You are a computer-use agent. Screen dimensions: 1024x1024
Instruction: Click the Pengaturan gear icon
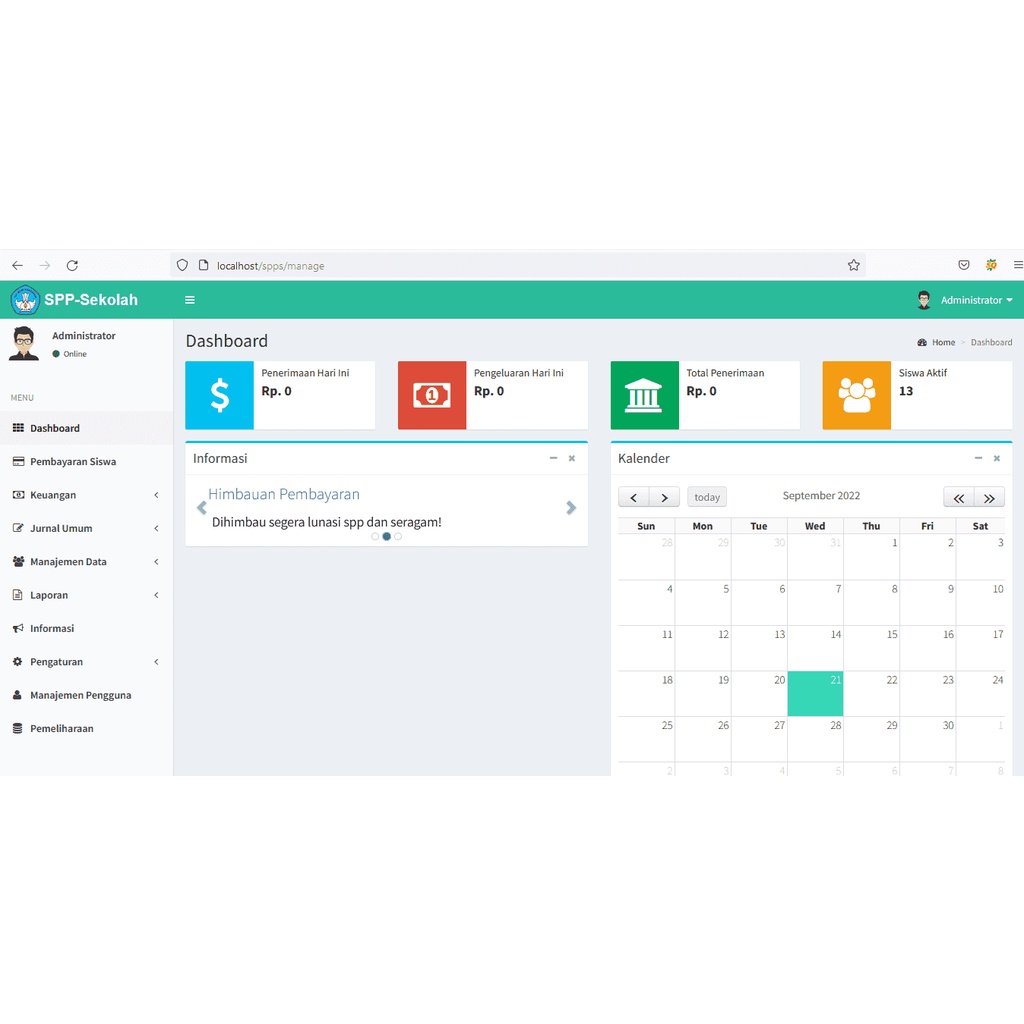coord(18,661)
